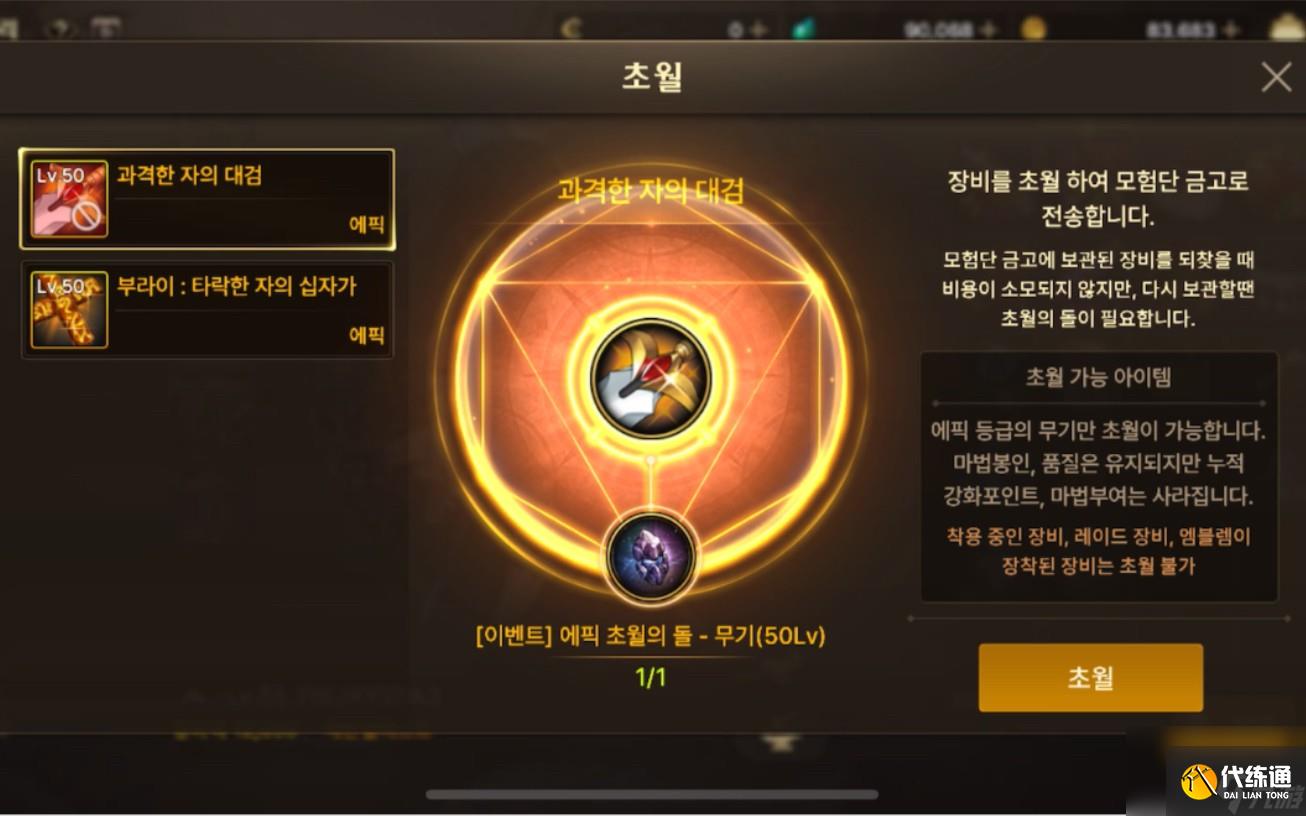Tap the greatsword weapon icon in the magic circle

651,378
